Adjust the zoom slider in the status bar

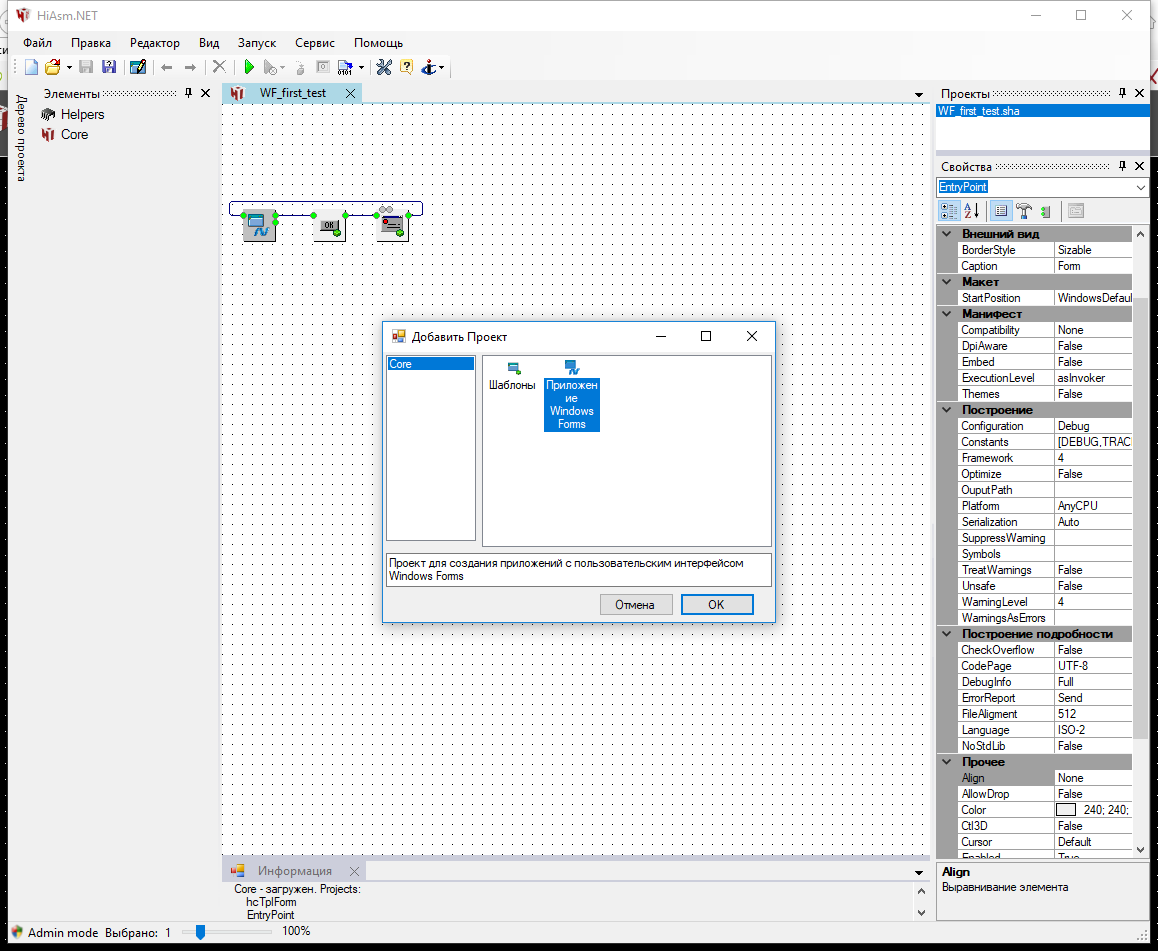click(200, 932)
